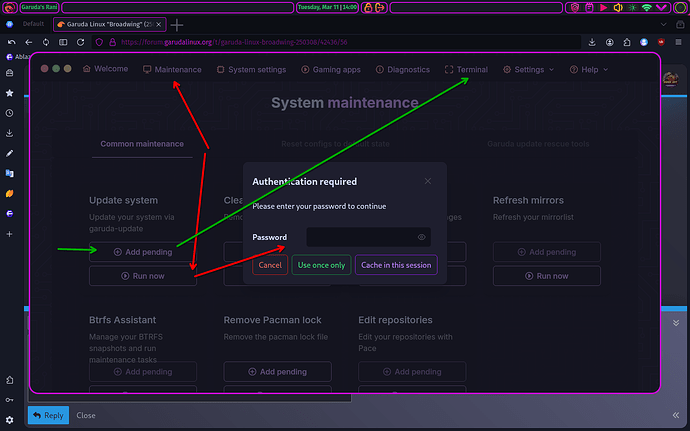Collapse panel with double left chevron
The width and height of the screenshot is (690, 431).
[676, 415]
